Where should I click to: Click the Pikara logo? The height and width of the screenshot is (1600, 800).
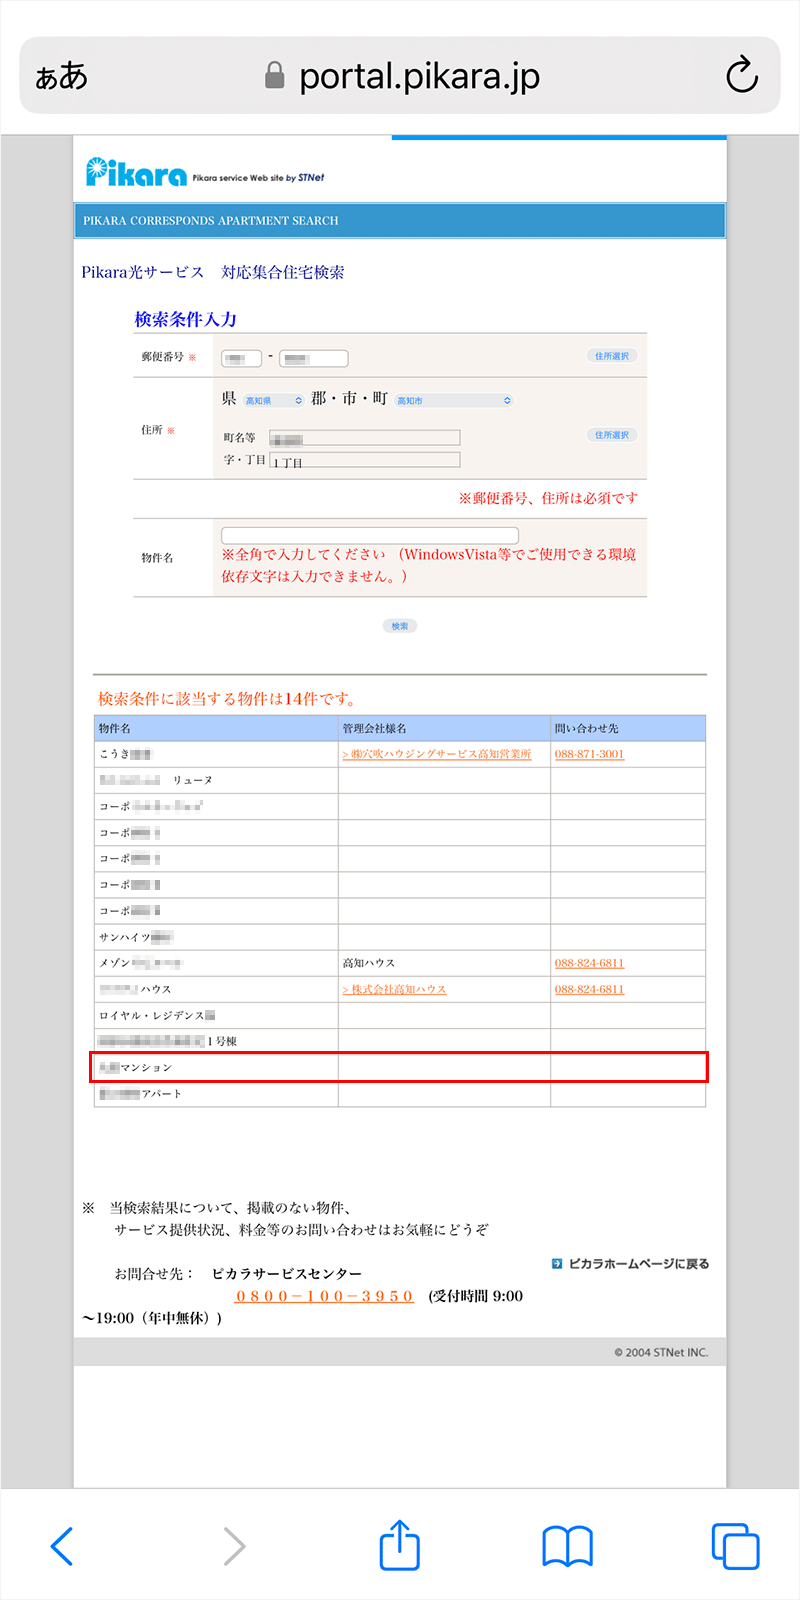click(136, 172)
